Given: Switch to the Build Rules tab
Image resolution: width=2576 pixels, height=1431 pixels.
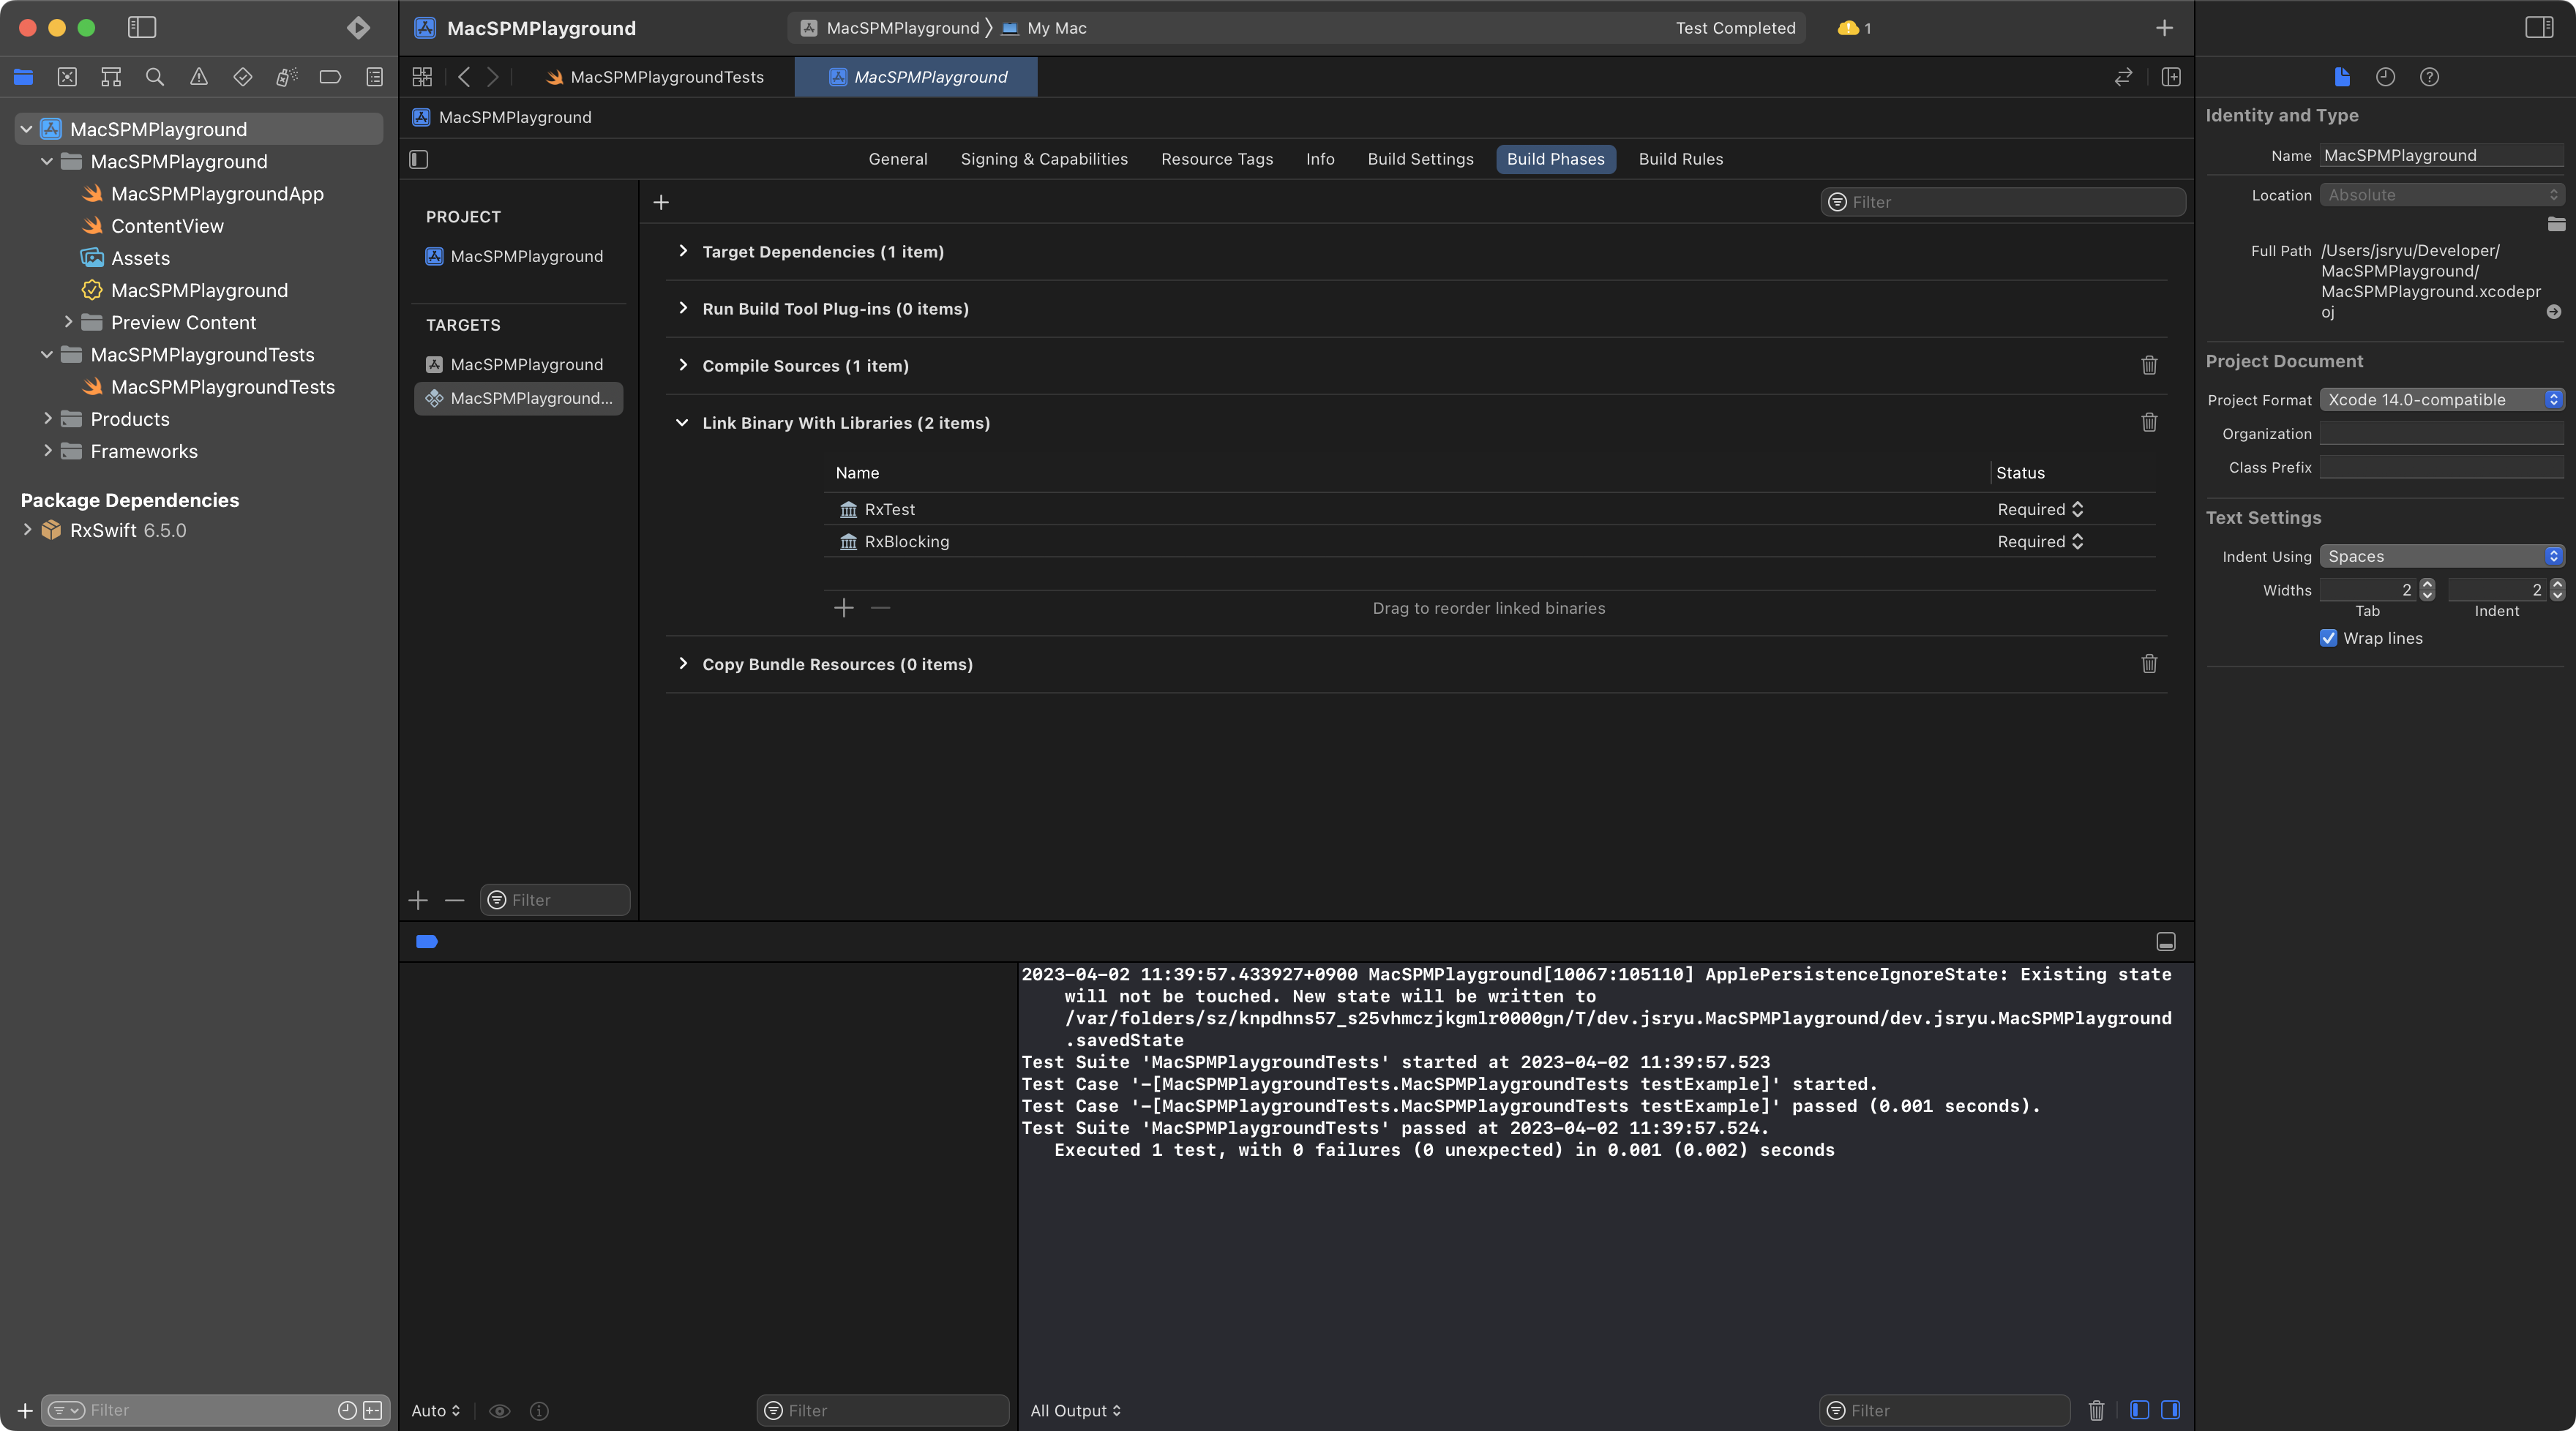Looking at the screenshot, I should (x=1680, y=159).
